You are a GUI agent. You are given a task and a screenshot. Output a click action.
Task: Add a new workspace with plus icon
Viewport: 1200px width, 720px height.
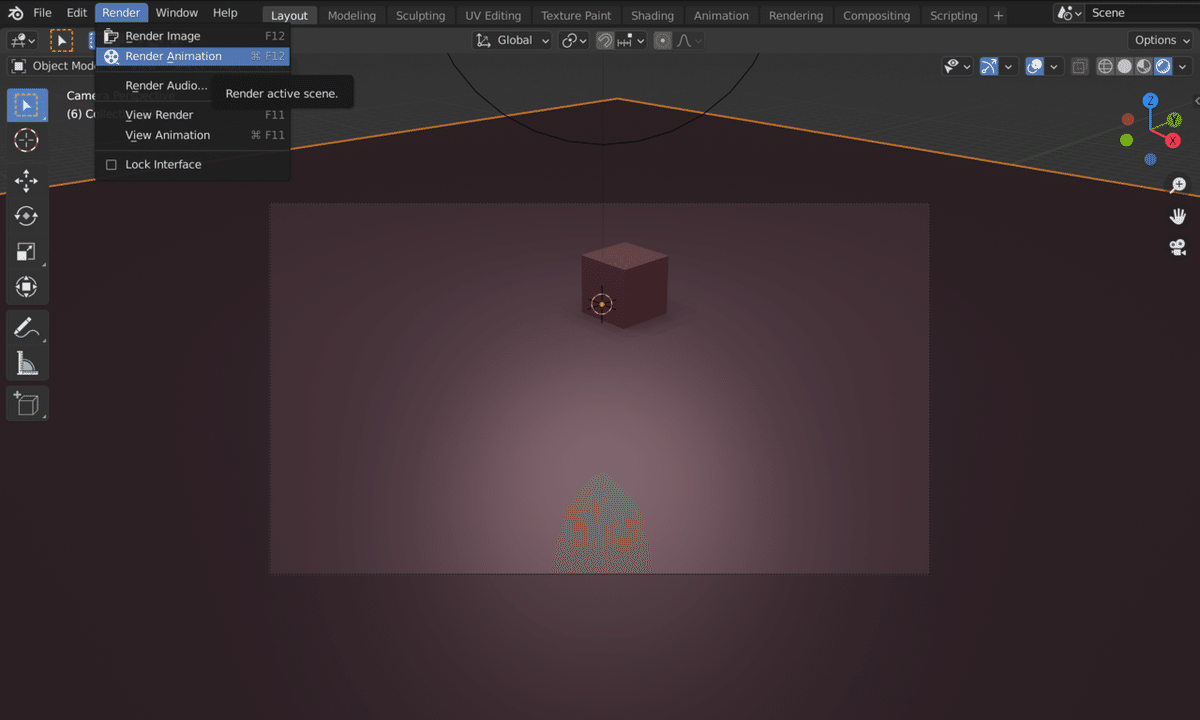[x=998, y=15]
